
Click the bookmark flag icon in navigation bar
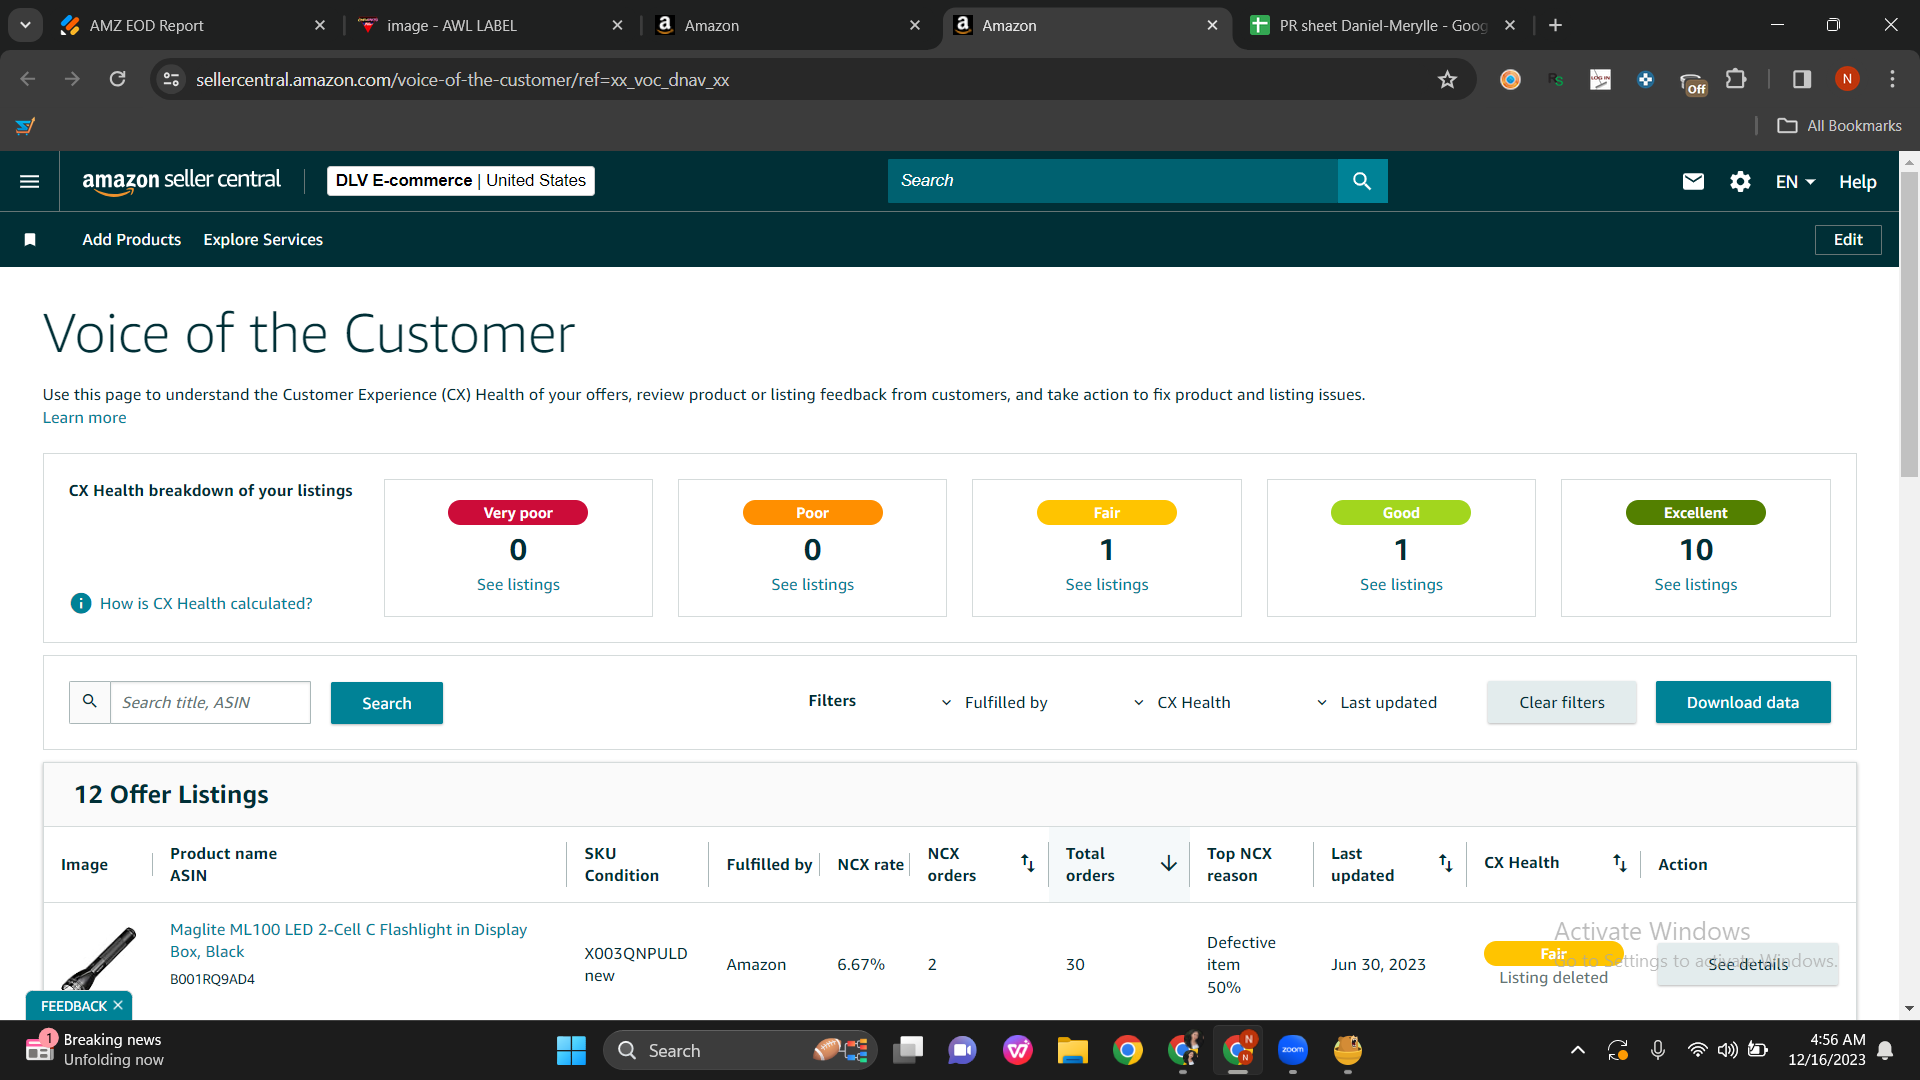(x=30, y=239)
